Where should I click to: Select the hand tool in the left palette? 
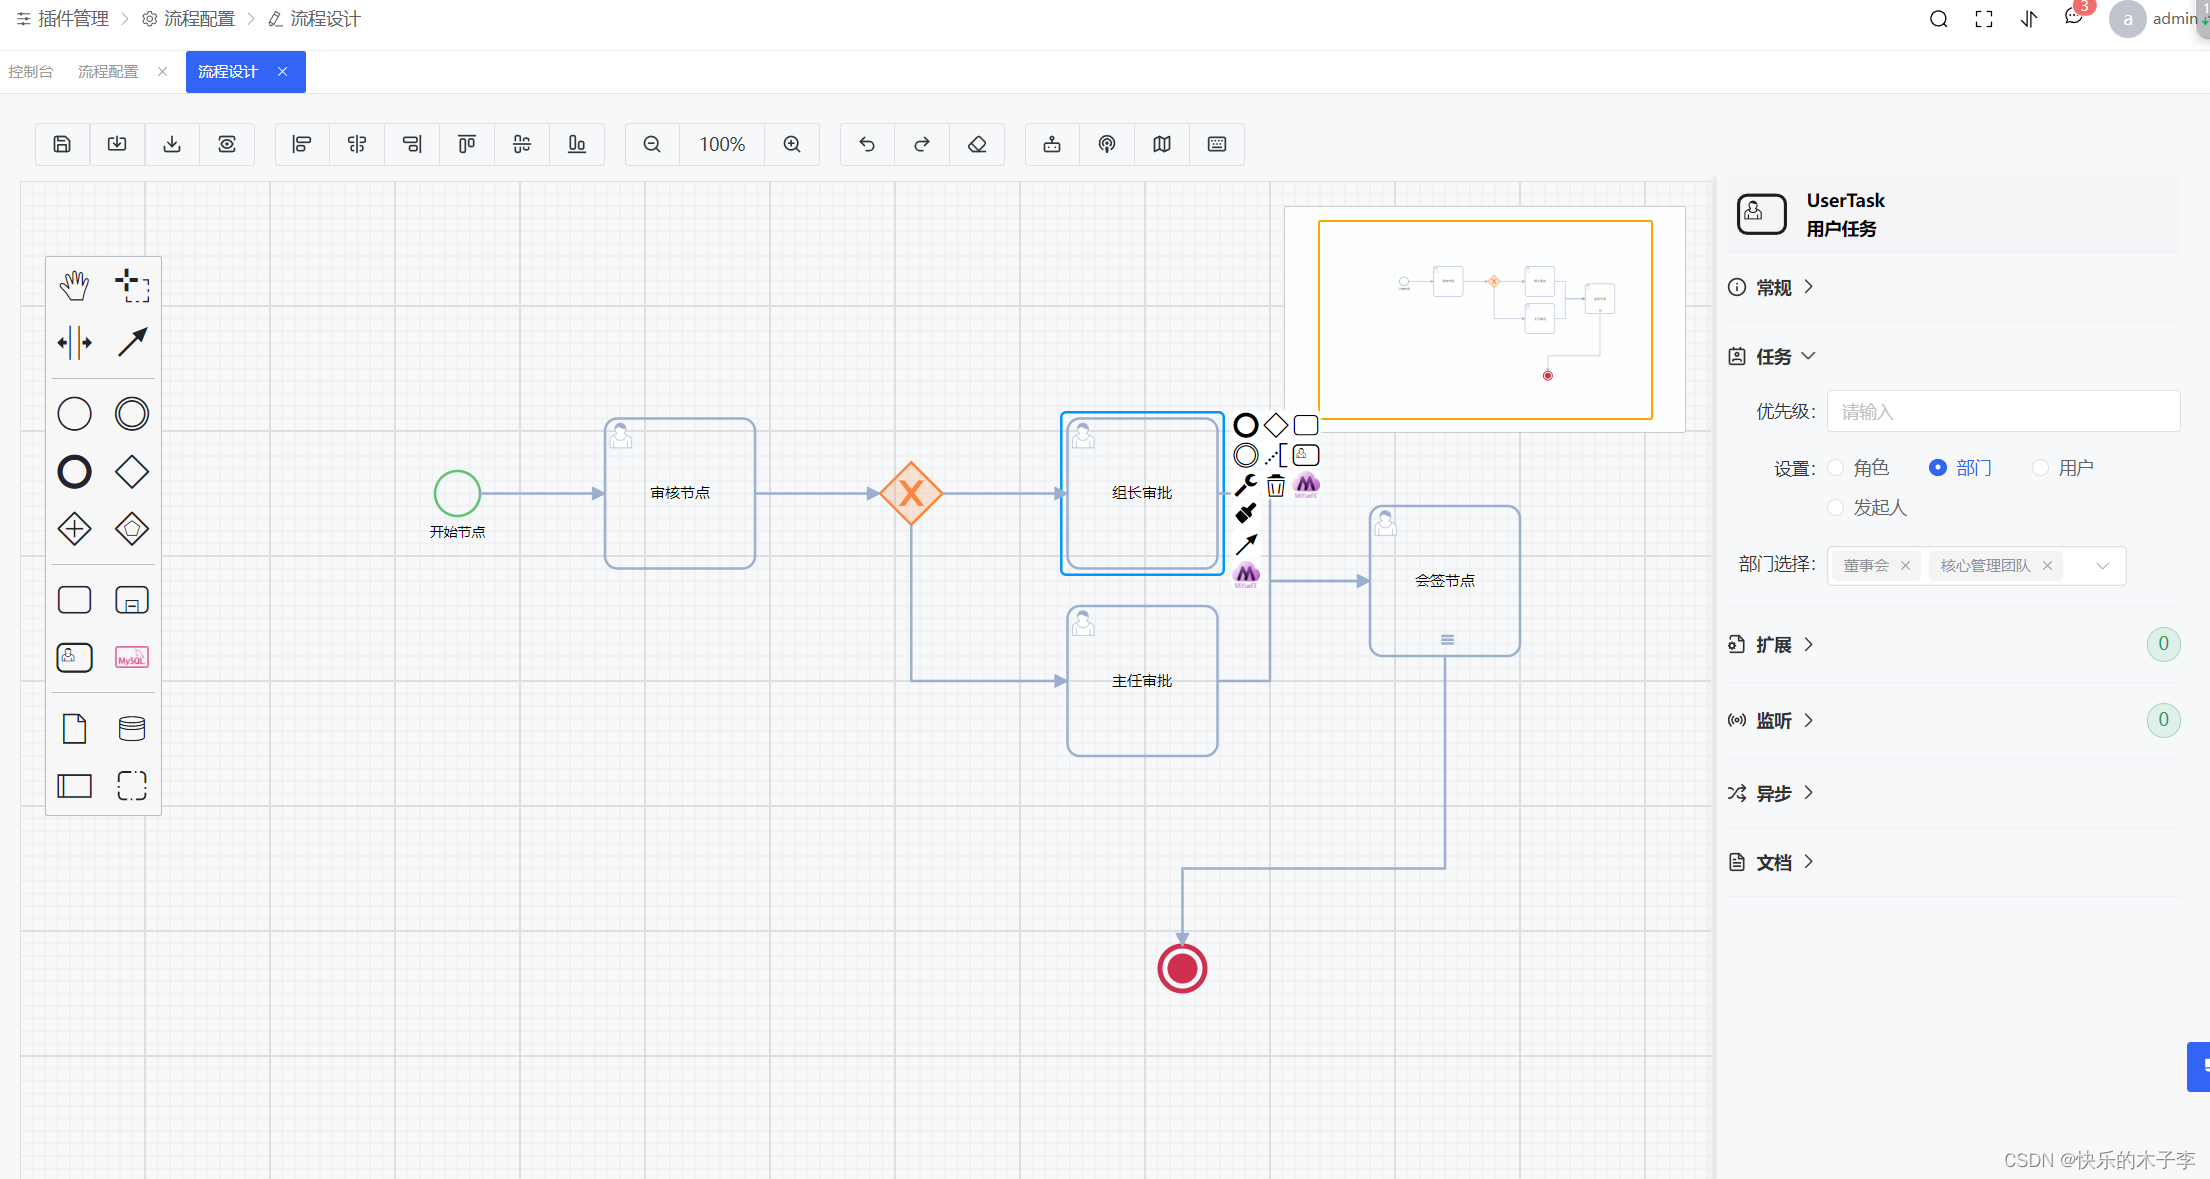[74, 284]
